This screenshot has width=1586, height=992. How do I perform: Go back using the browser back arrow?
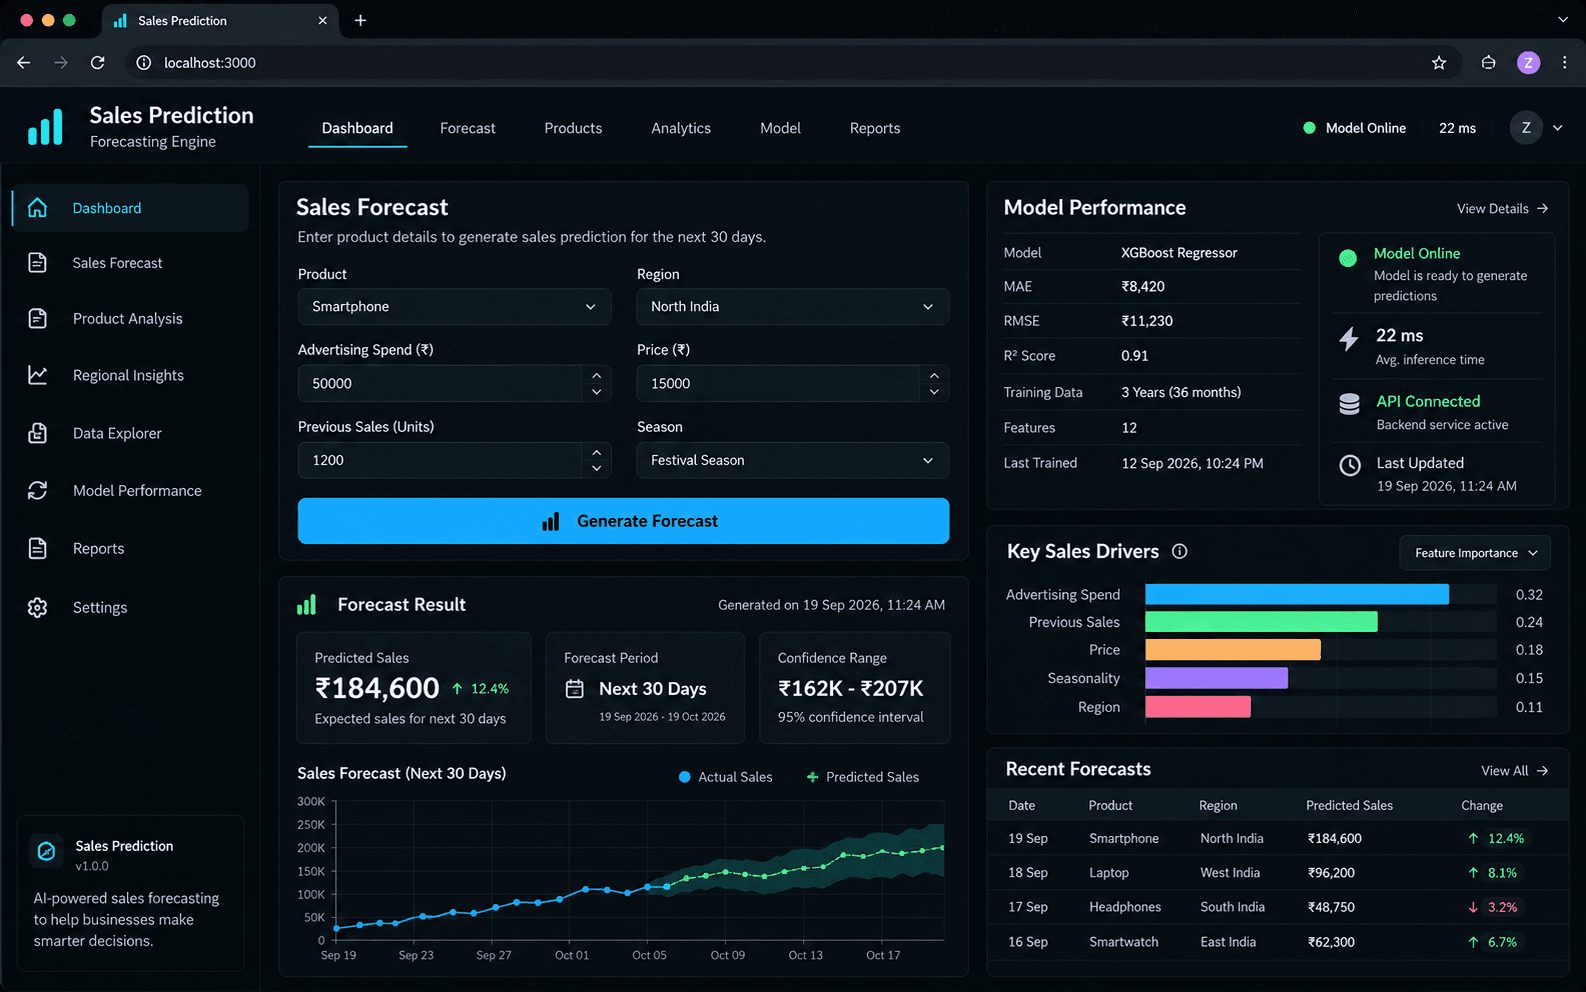pyautogui.click(x=24, y=63)
